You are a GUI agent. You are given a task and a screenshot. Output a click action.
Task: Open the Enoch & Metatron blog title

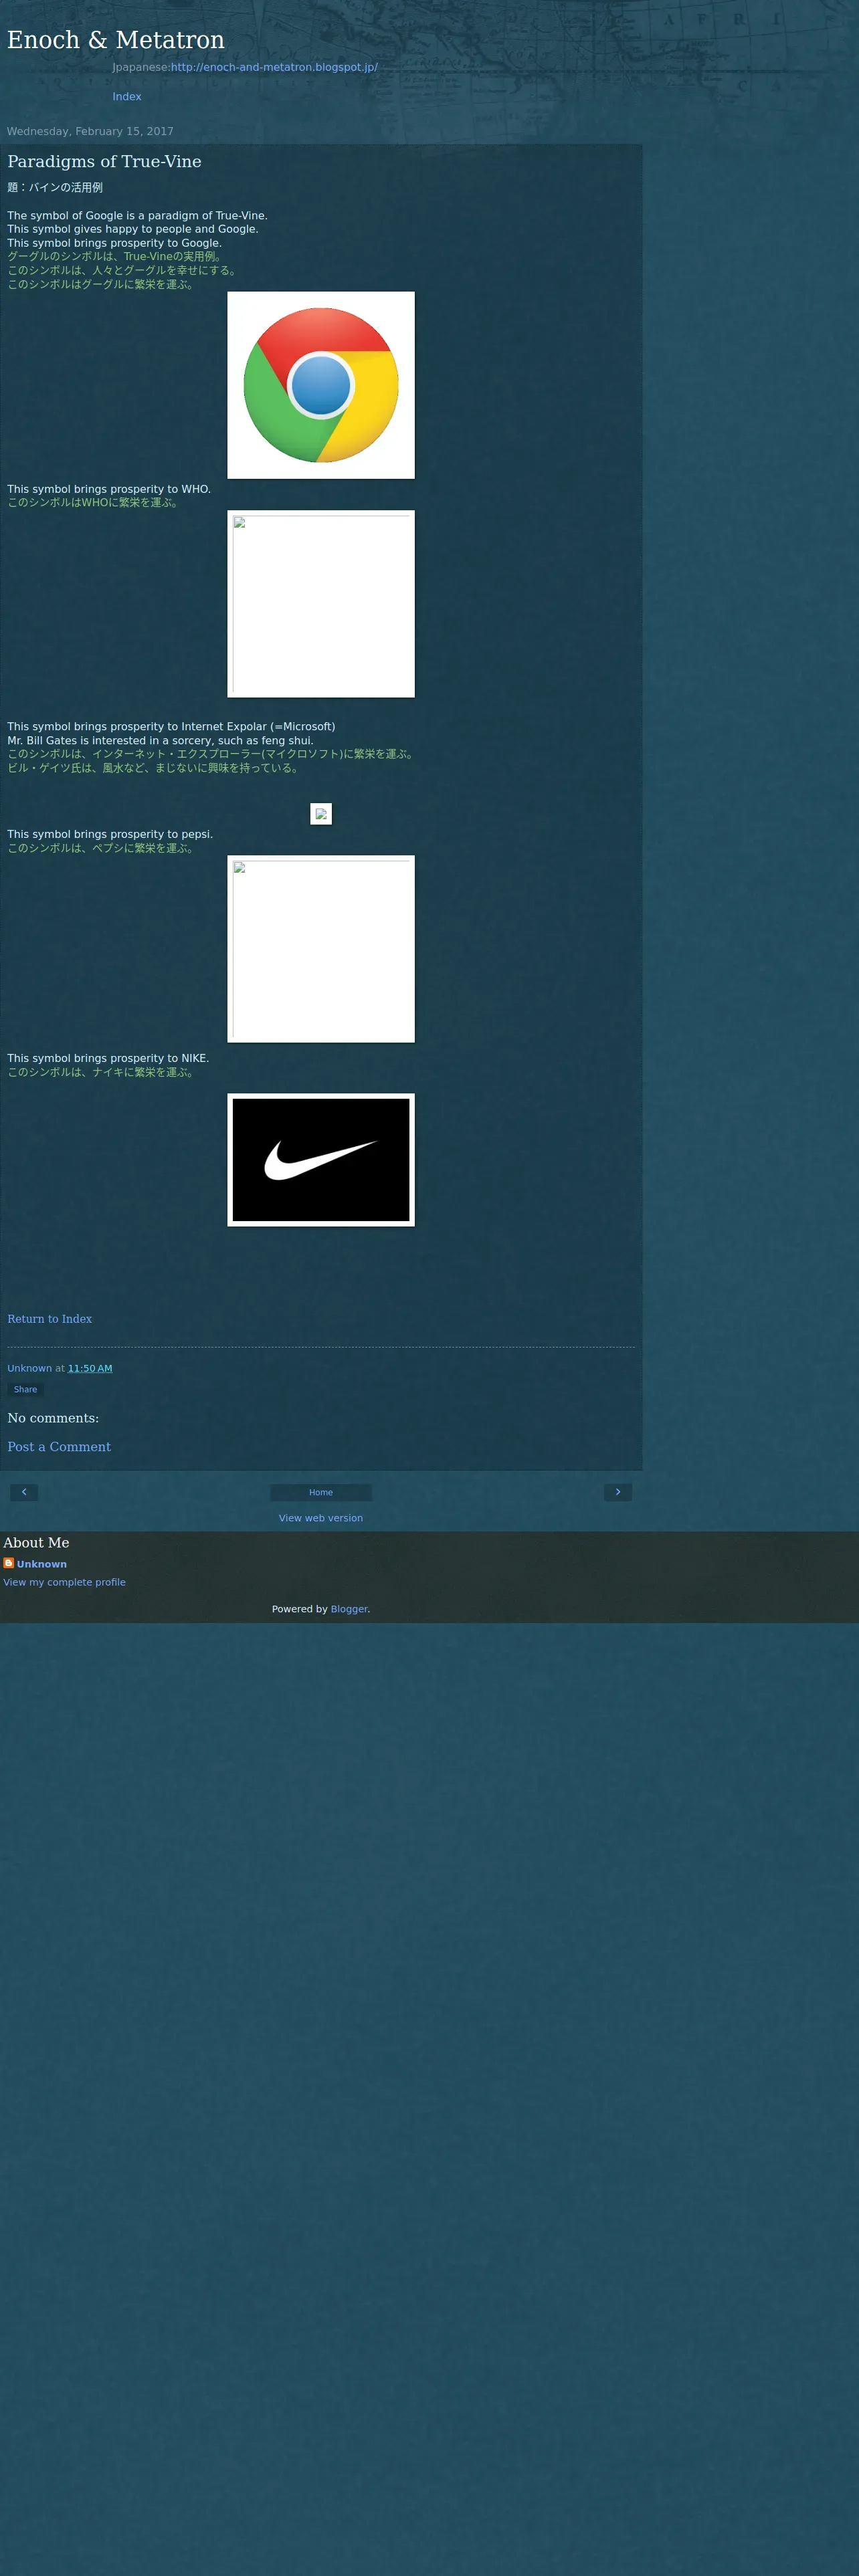point(116,40)
